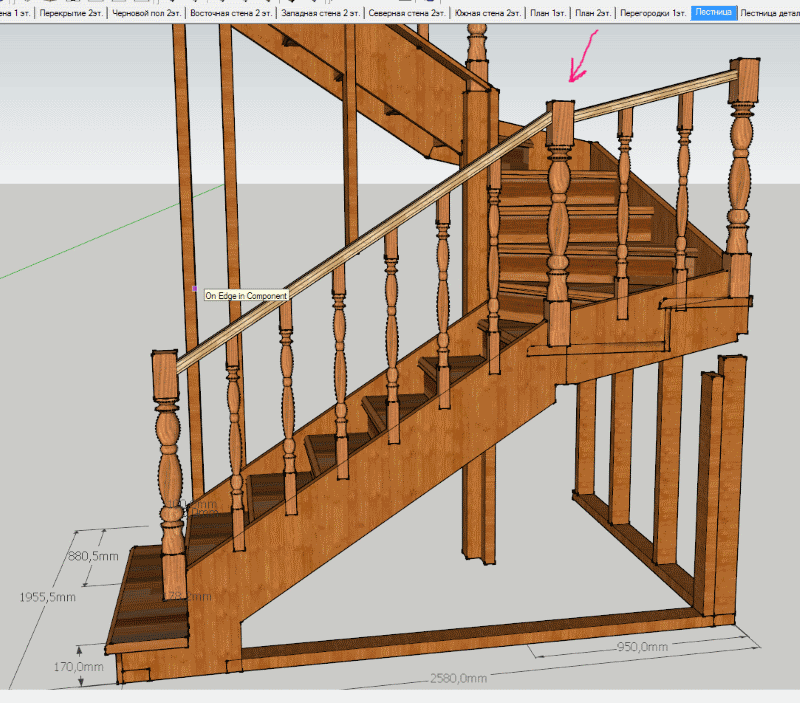Select the 880,5mm dimension label
800x703 pixels.
[x=94, y=556]
